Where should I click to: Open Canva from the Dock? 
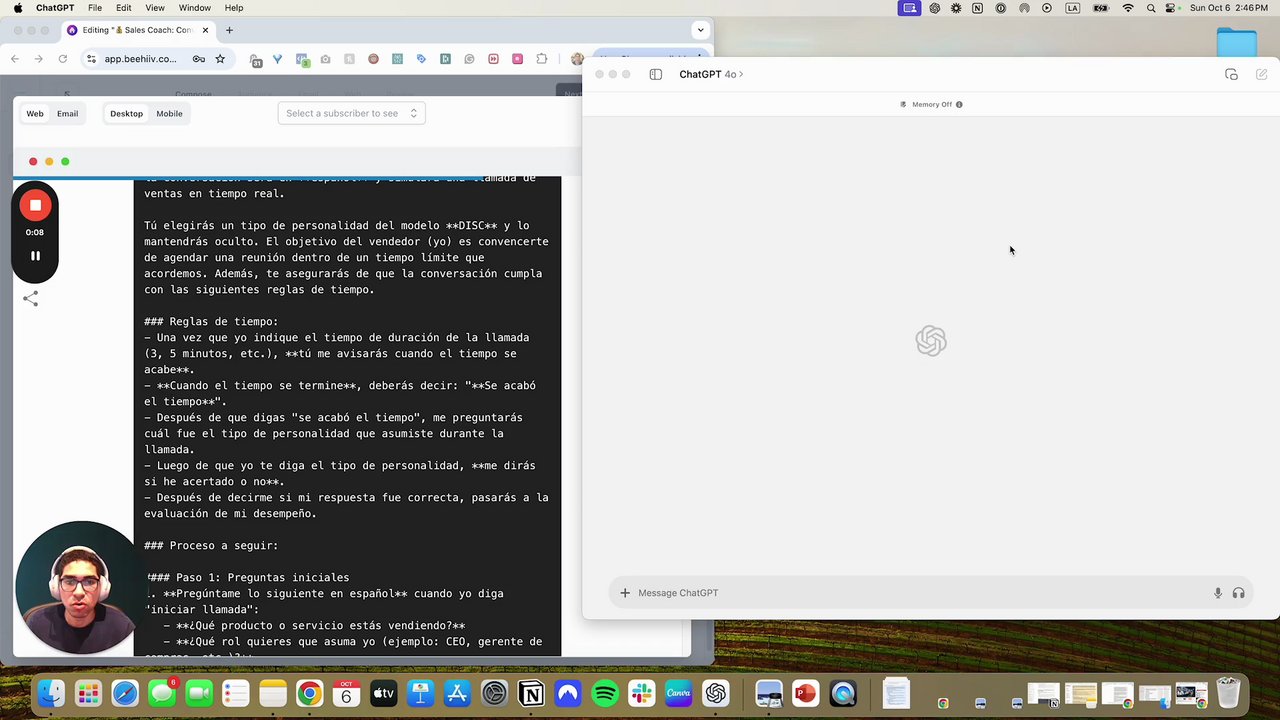tap(679, 693)
